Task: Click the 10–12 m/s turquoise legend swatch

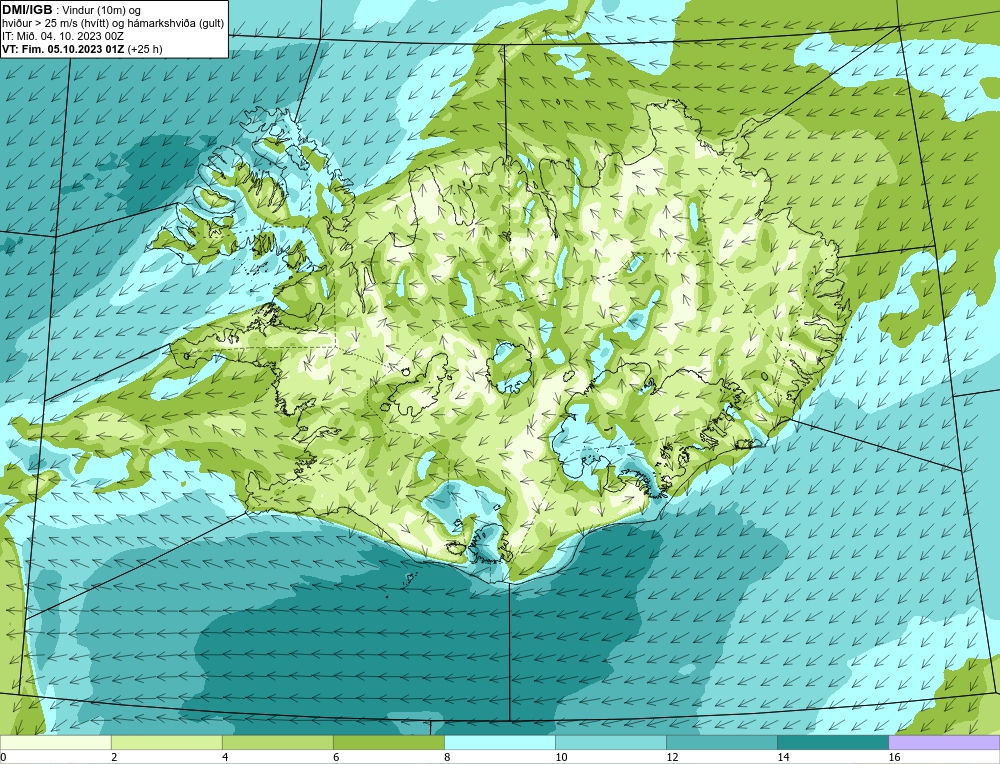Action: (x=610, y=742)
